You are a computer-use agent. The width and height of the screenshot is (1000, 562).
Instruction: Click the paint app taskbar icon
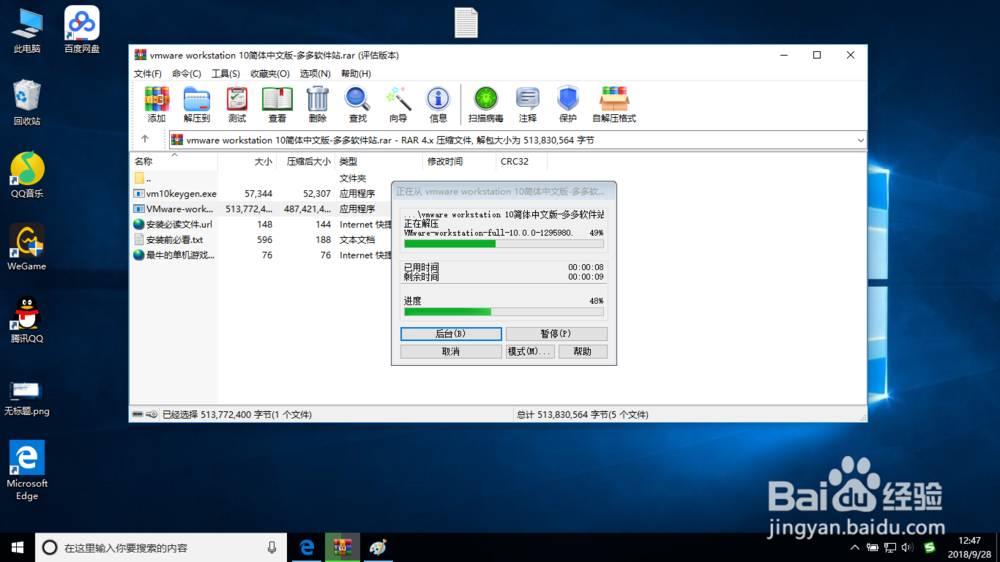click(378, 547)
